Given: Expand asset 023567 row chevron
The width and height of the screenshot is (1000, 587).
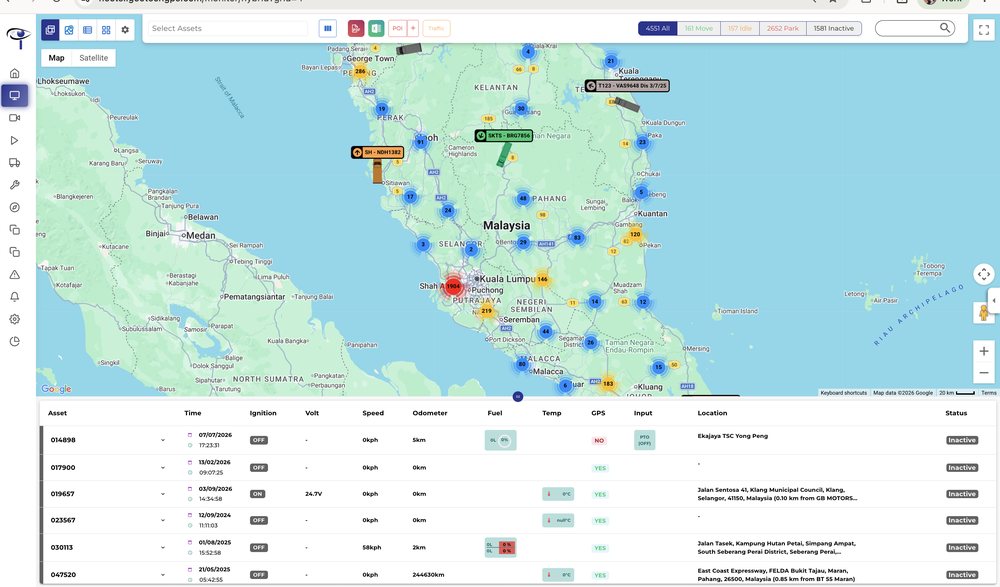Looking at the screenshot, I should pyautogui.click(x=163, y=521).
